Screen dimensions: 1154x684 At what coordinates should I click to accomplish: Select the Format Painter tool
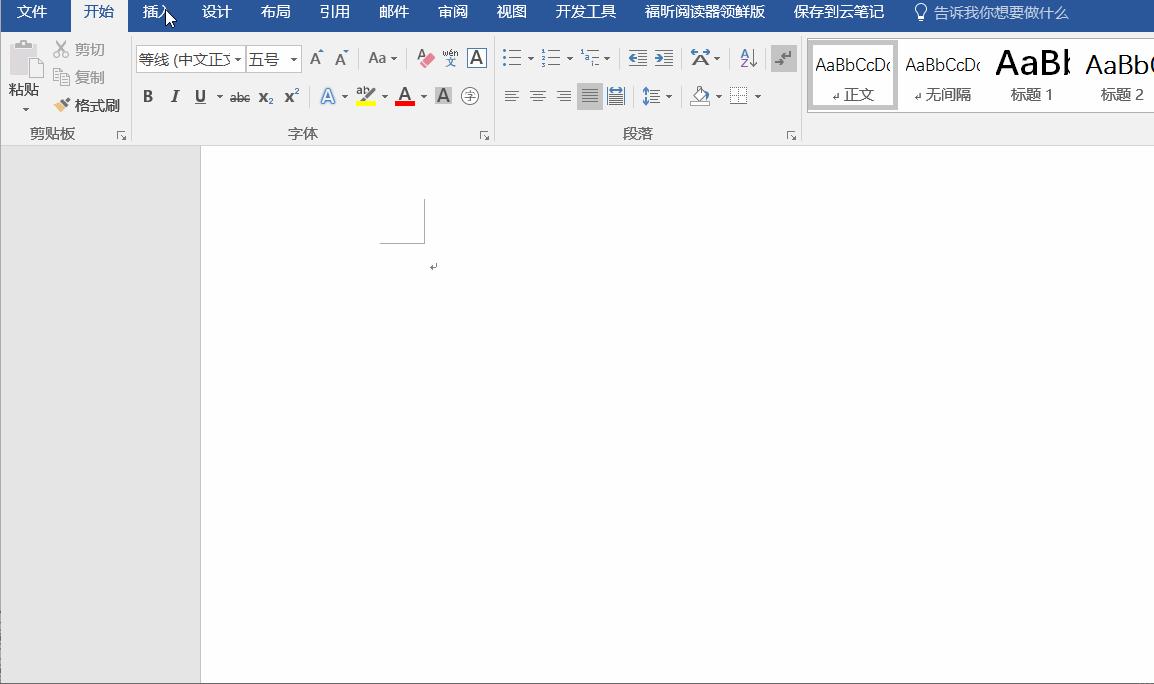[x=87, y=105]
